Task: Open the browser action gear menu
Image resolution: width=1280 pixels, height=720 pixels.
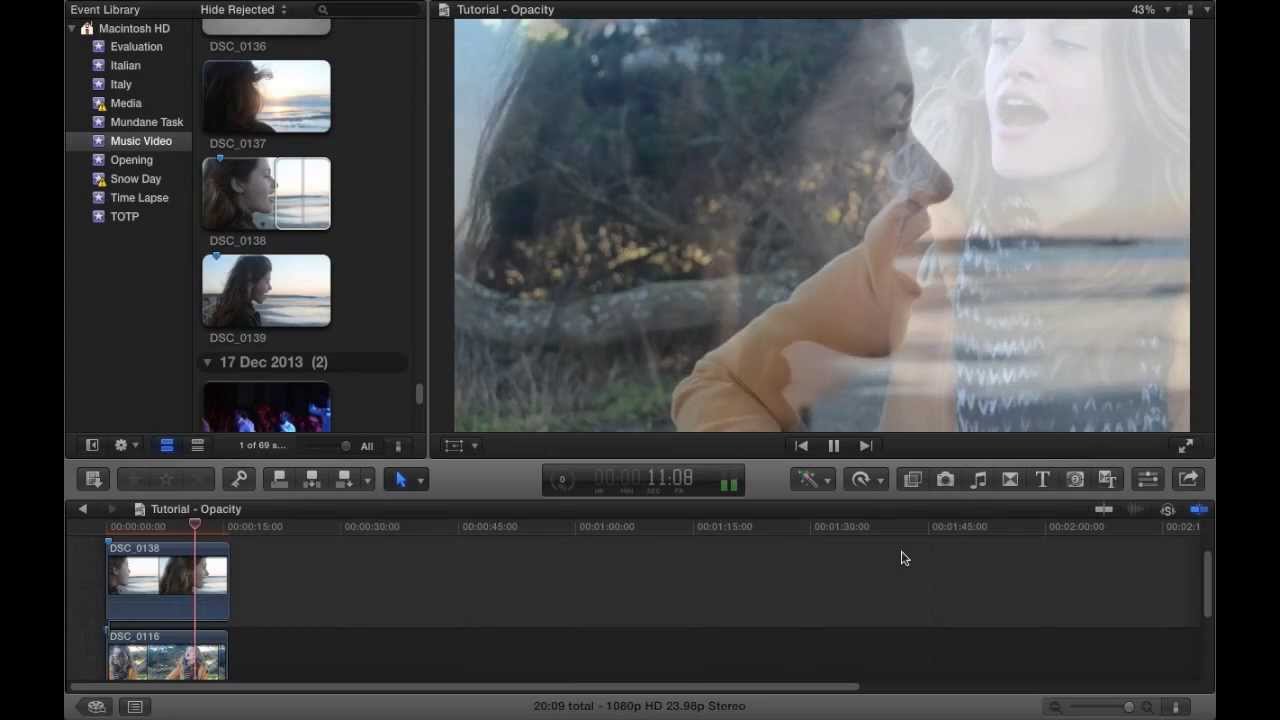Action: click(126, 446)
